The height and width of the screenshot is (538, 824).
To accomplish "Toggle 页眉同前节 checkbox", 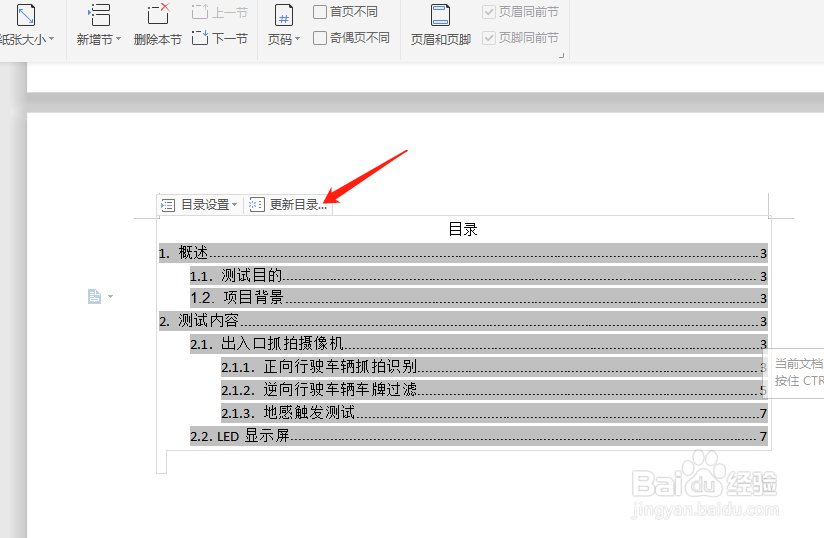I will tap(489, 12).
